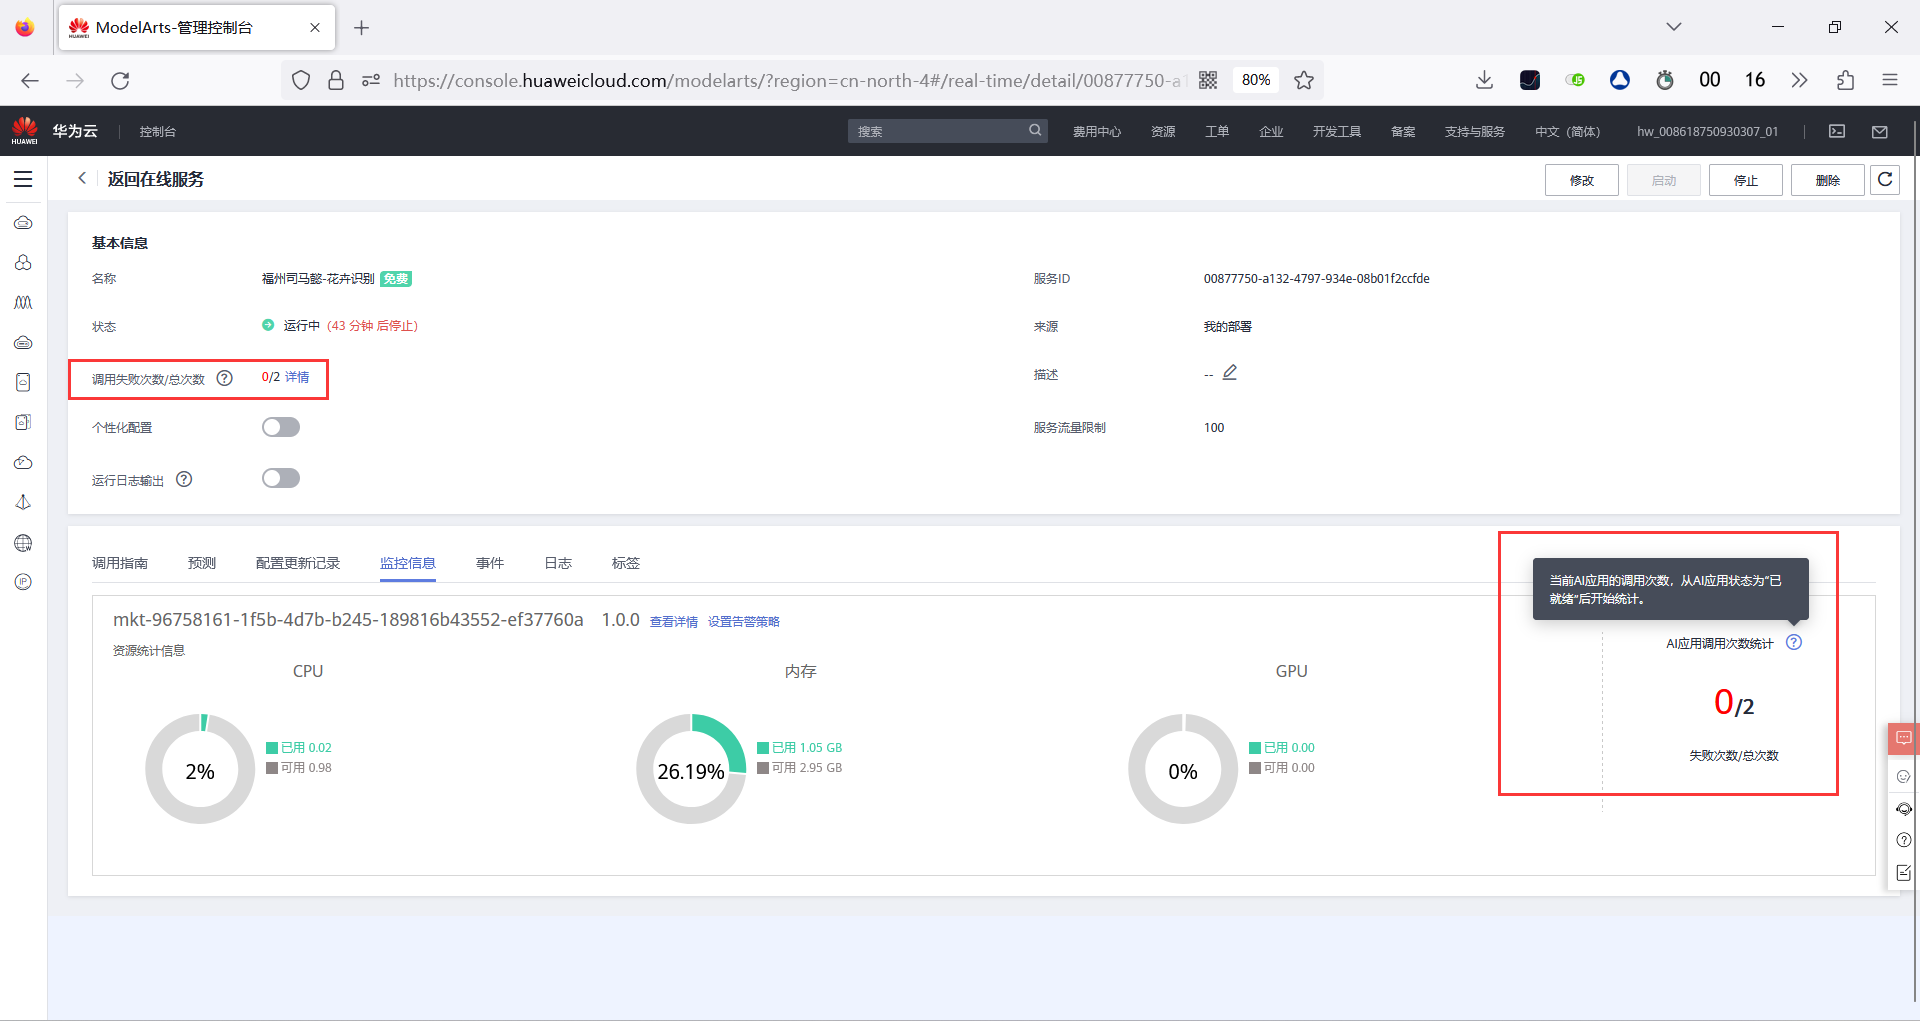Screen dimensions: 1920x1021
Task: Open the cloud shell terminal icon in header
Action: pos(1837,131)
